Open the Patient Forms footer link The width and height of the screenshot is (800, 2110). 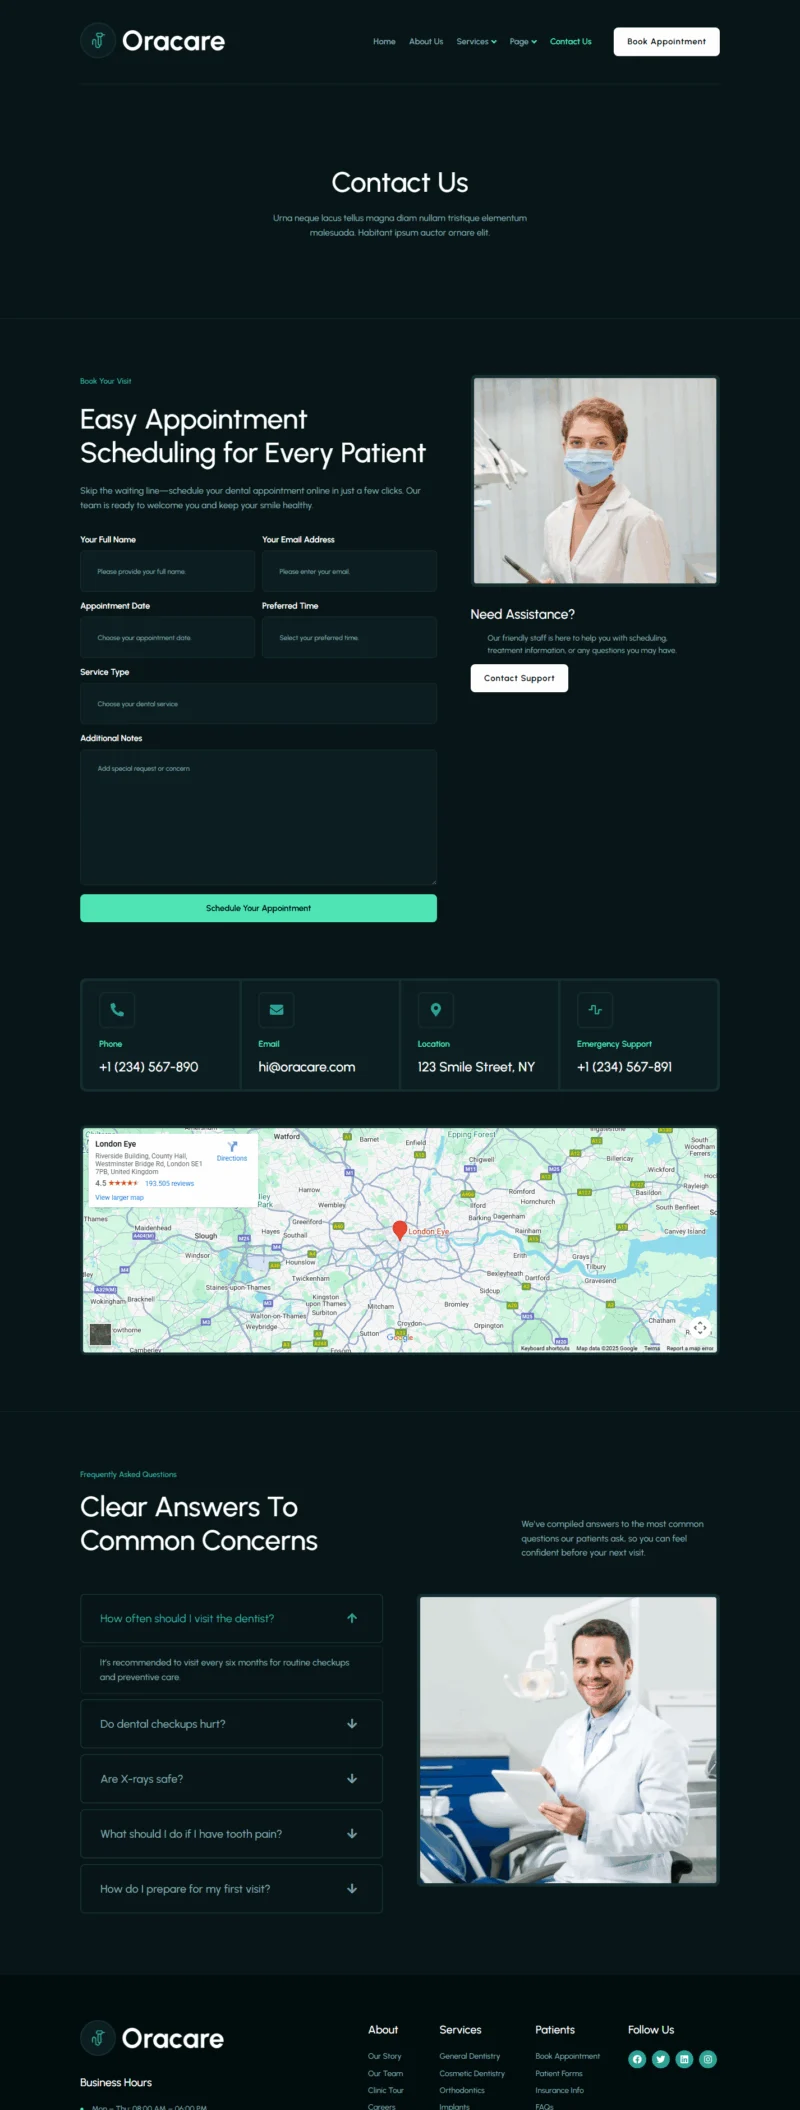(559, 2073)
